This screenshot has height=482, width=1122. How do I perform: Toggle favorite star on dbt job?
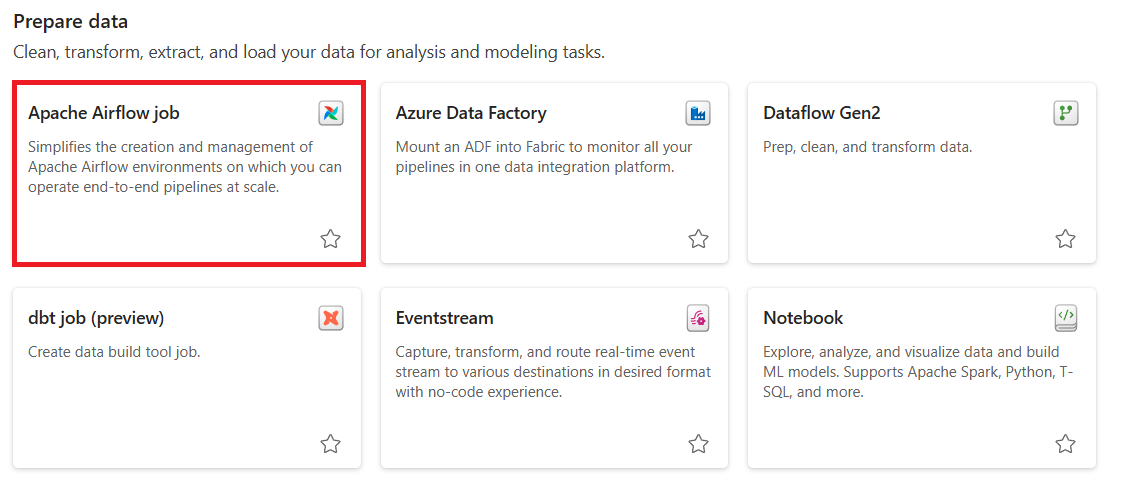(x=330, y=444)
